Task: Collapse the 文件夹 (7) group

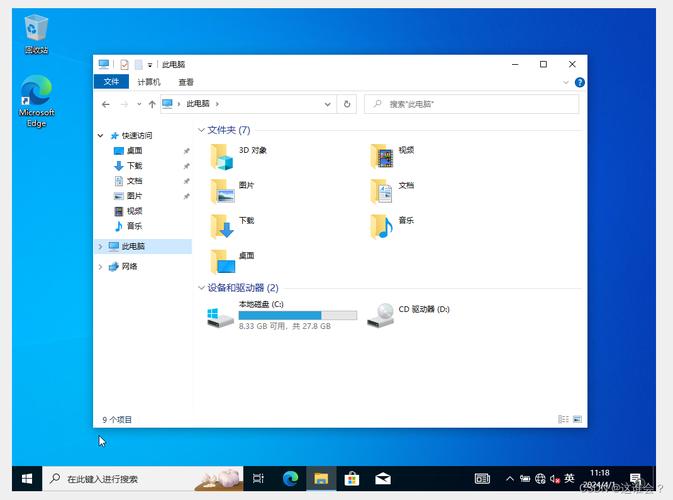Action: pyautogui.click(x=201, y=130)
